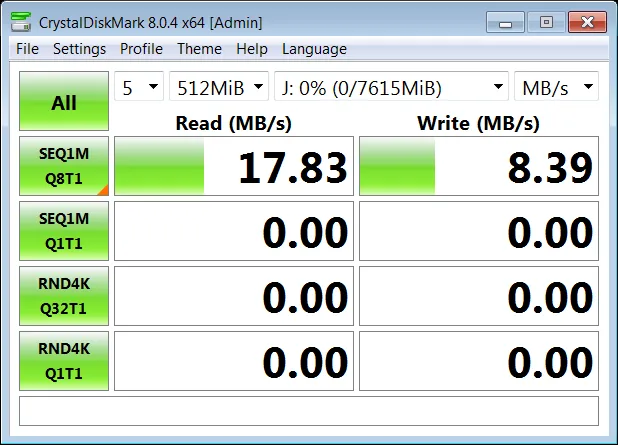Click the empty comment field at bottom

pyautogui.click(x=309, y=411)
